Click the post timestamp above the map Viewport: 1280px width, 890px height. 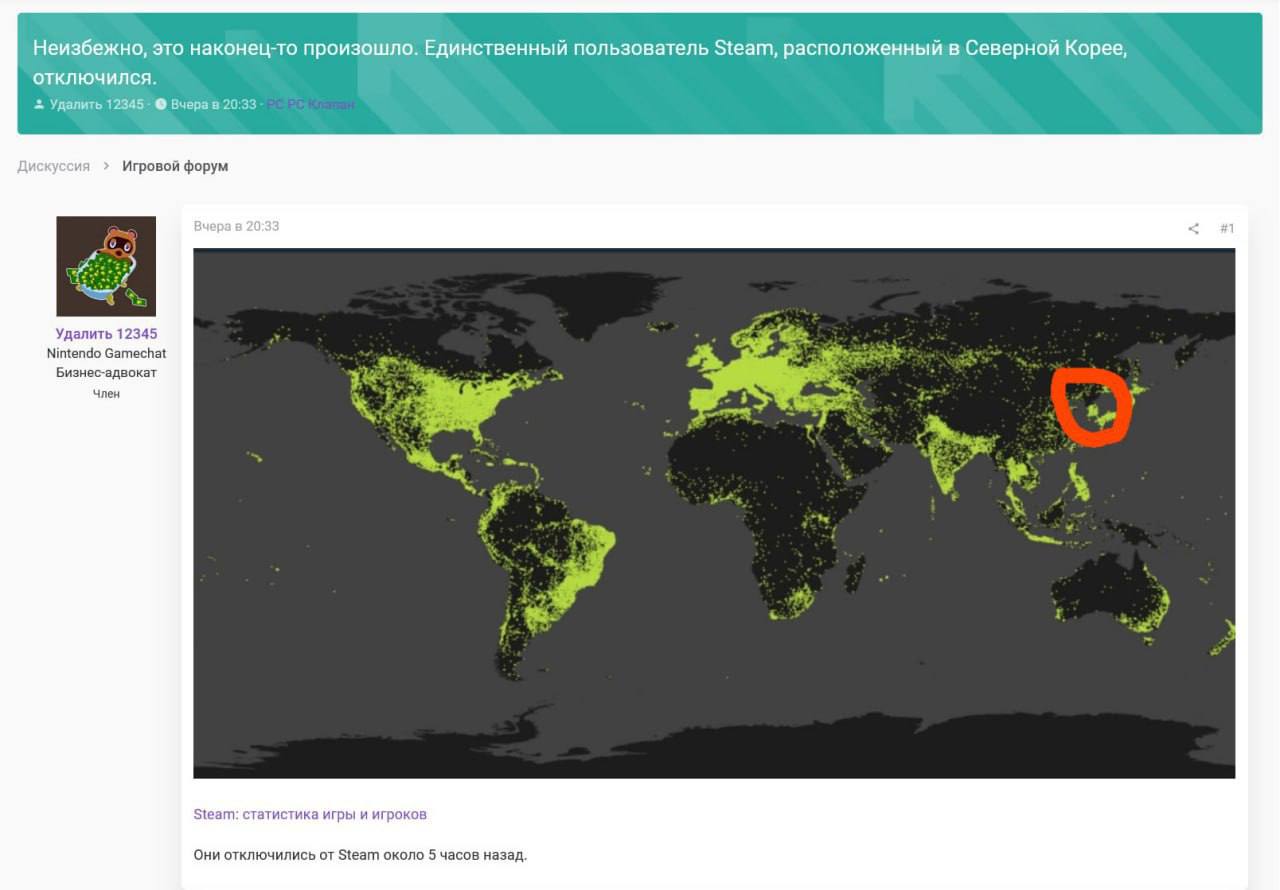236,226
